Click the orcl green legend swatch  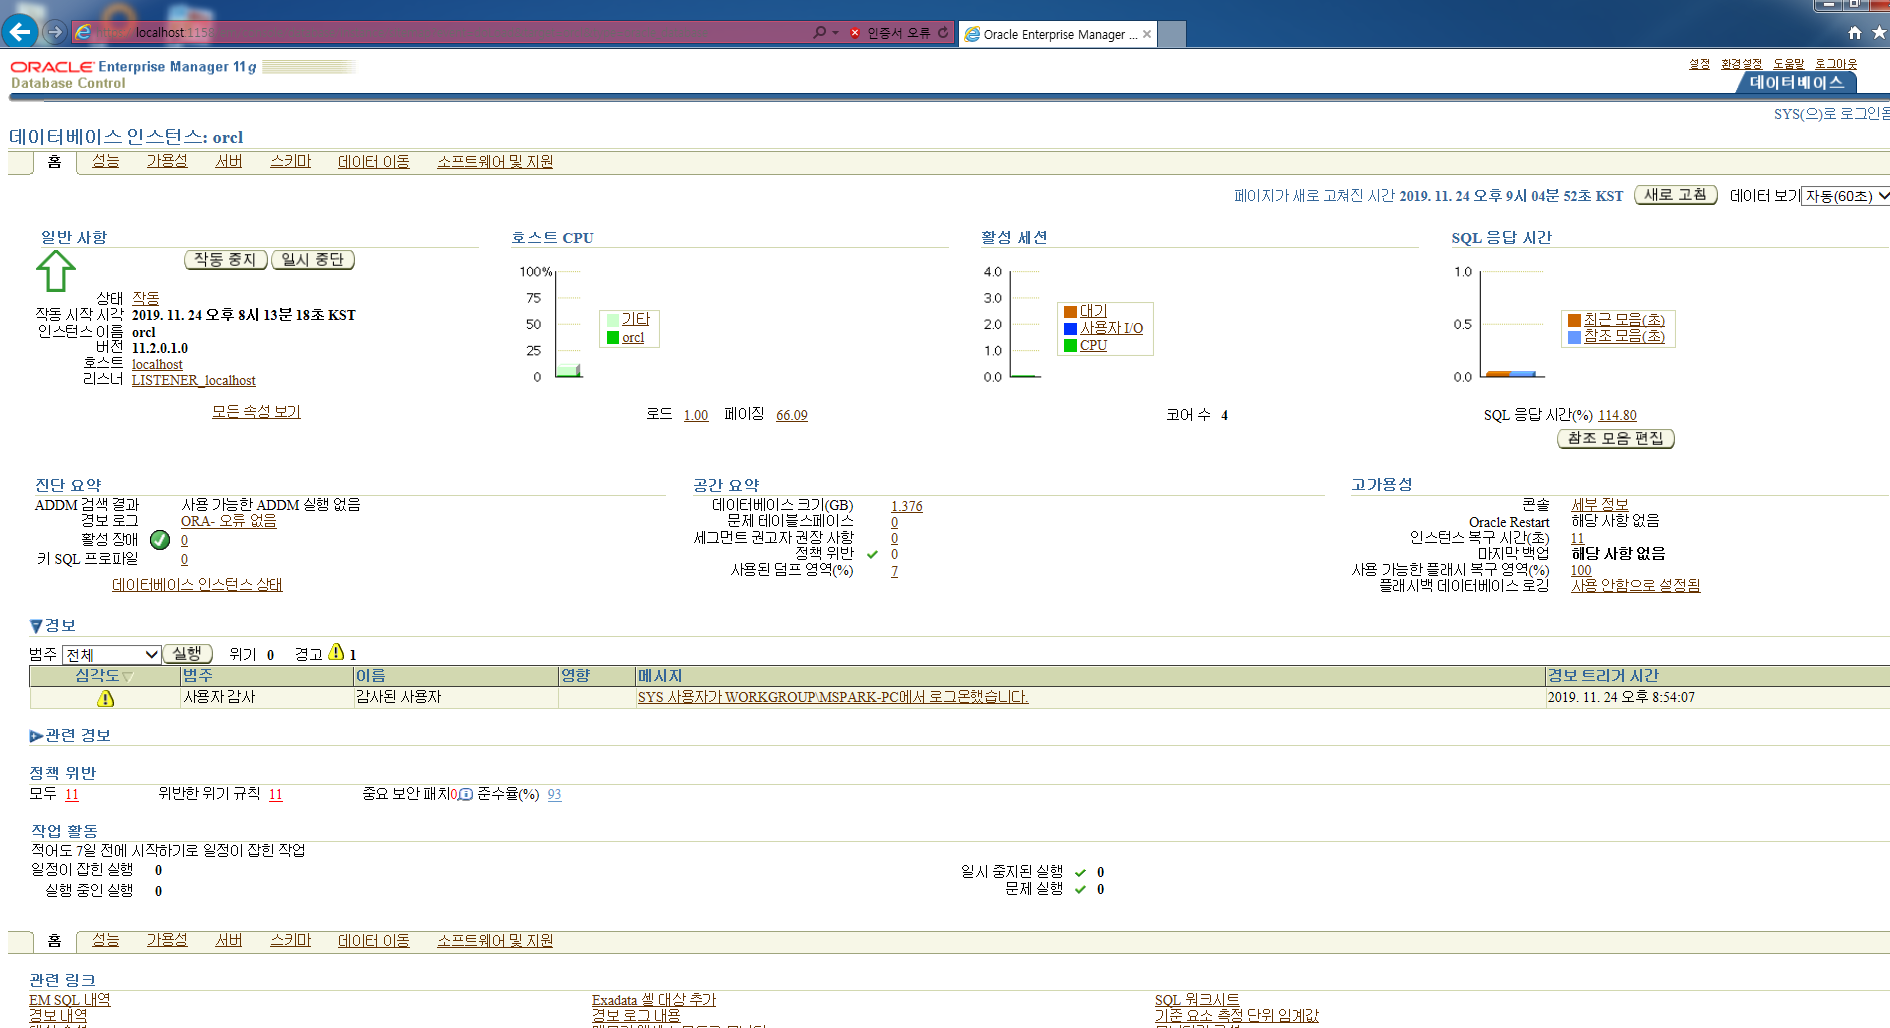[x=613, y=338]
